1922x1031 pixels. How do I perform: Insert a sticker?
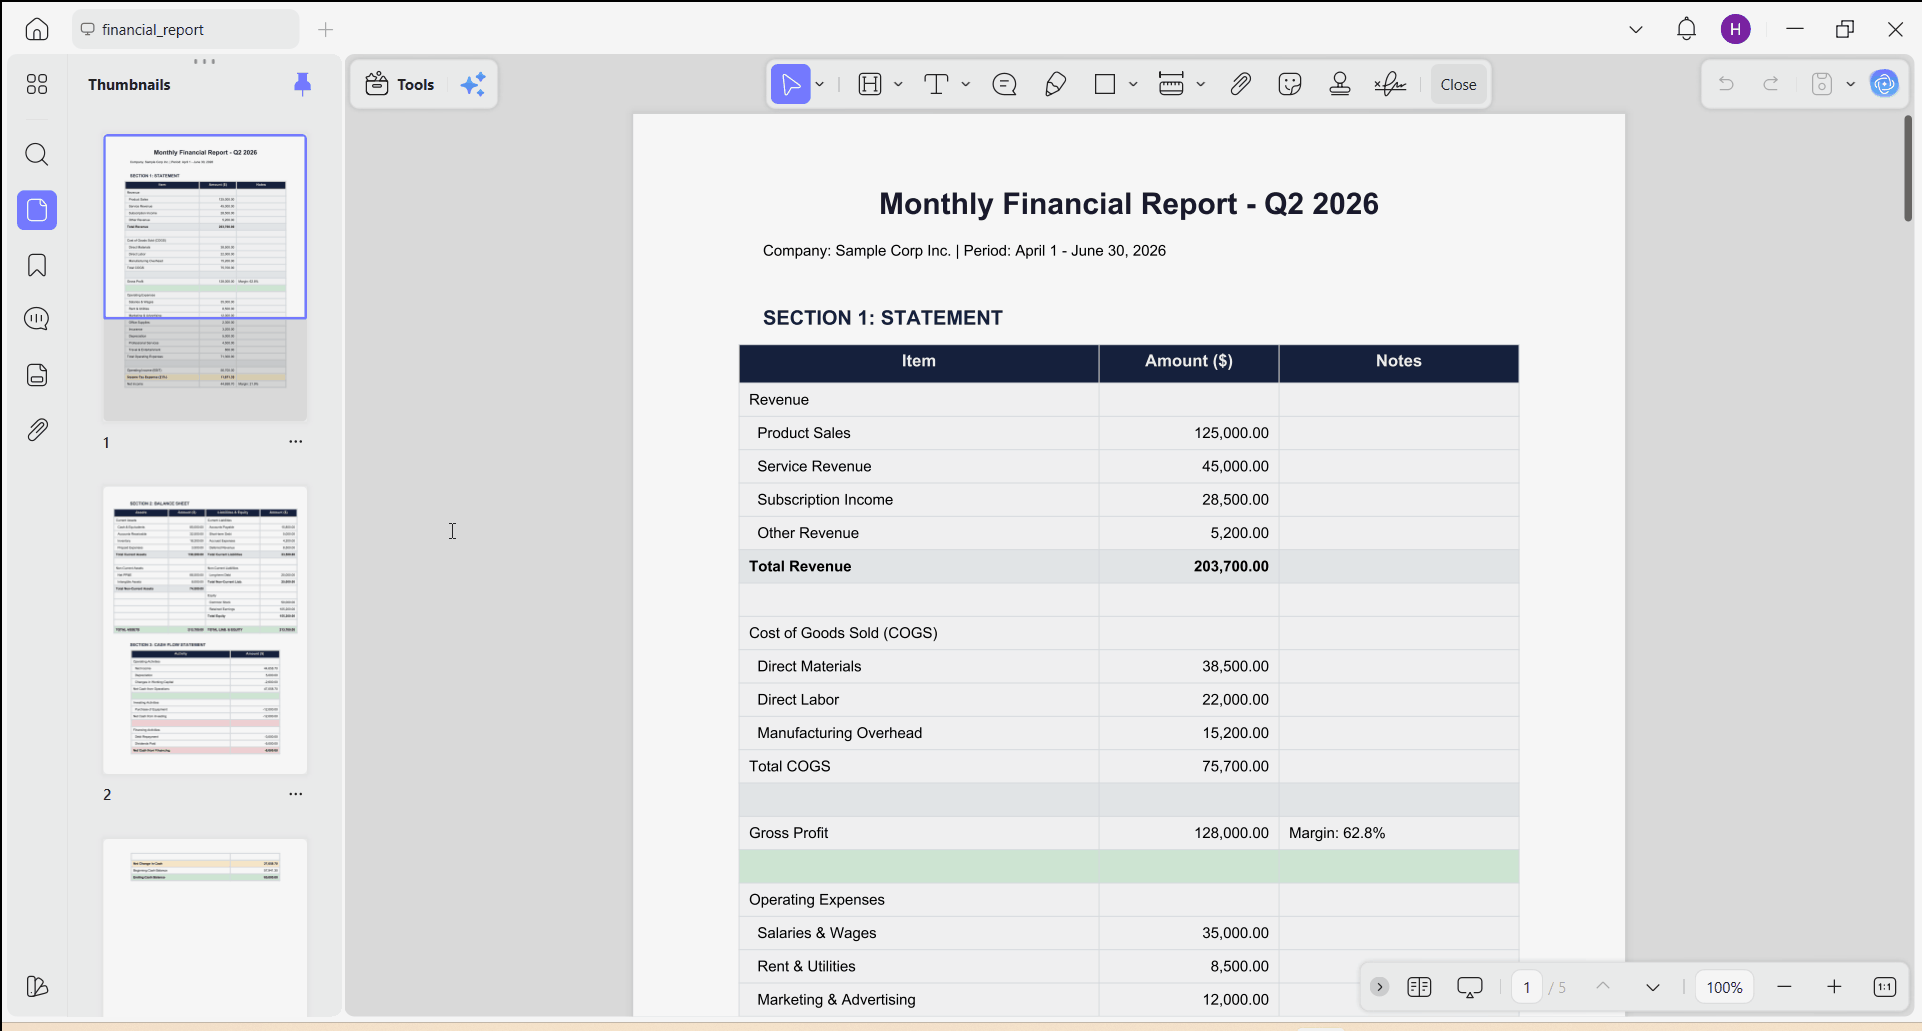pos(1290,84)
